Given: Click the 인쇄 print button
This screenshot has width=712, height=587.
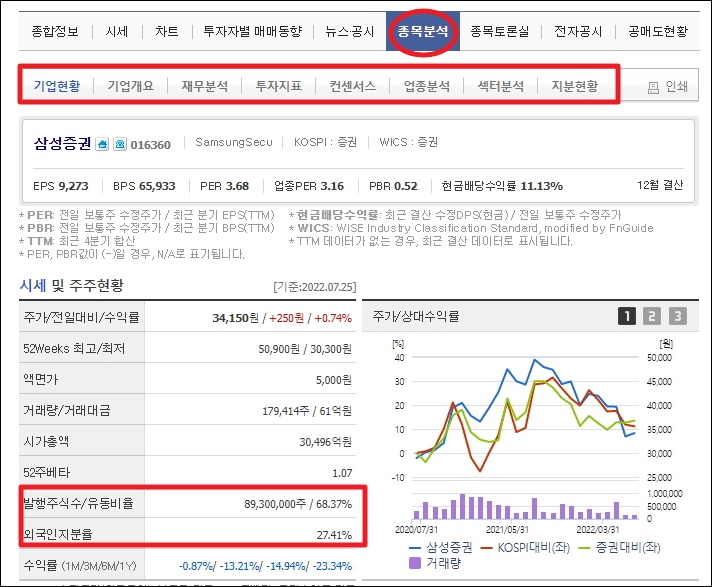Looking at the screenshot, I should point(668,86).
